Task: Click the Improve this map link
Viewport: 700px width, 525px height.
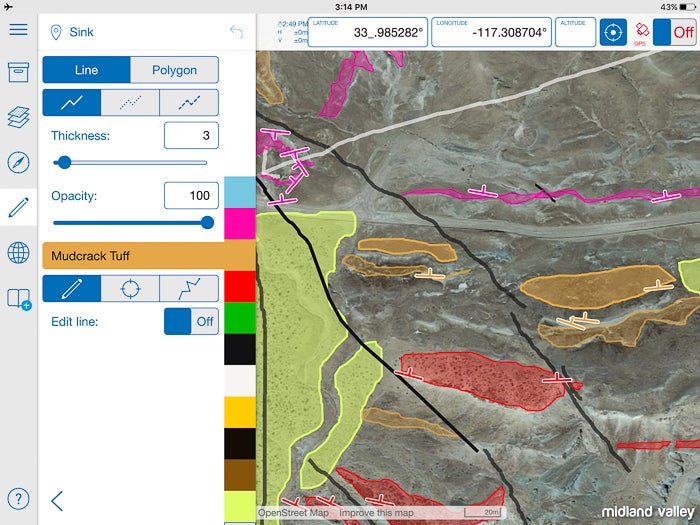Action: [x=375, y=513]
